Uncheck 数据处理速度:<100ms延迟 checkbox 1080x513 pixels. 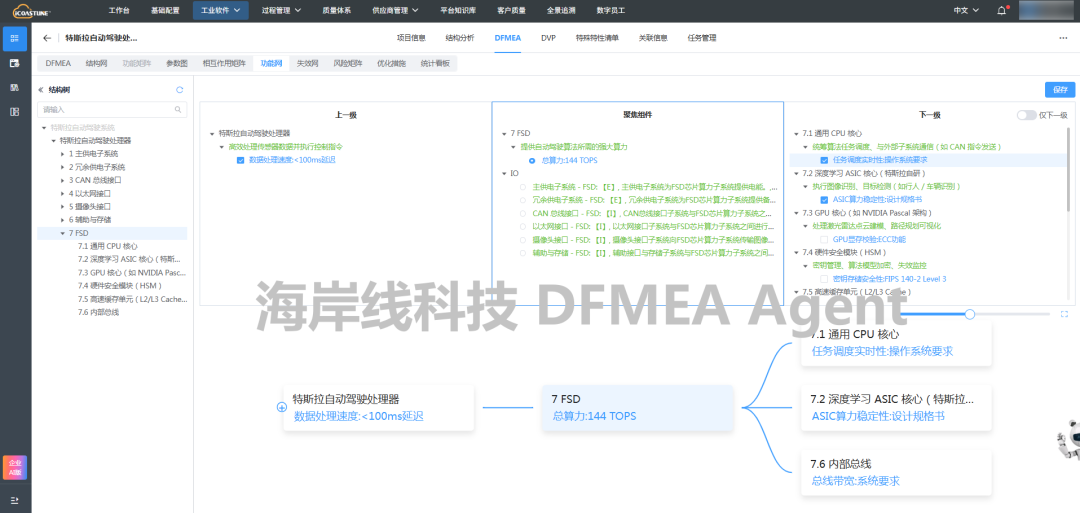point(241,159)
